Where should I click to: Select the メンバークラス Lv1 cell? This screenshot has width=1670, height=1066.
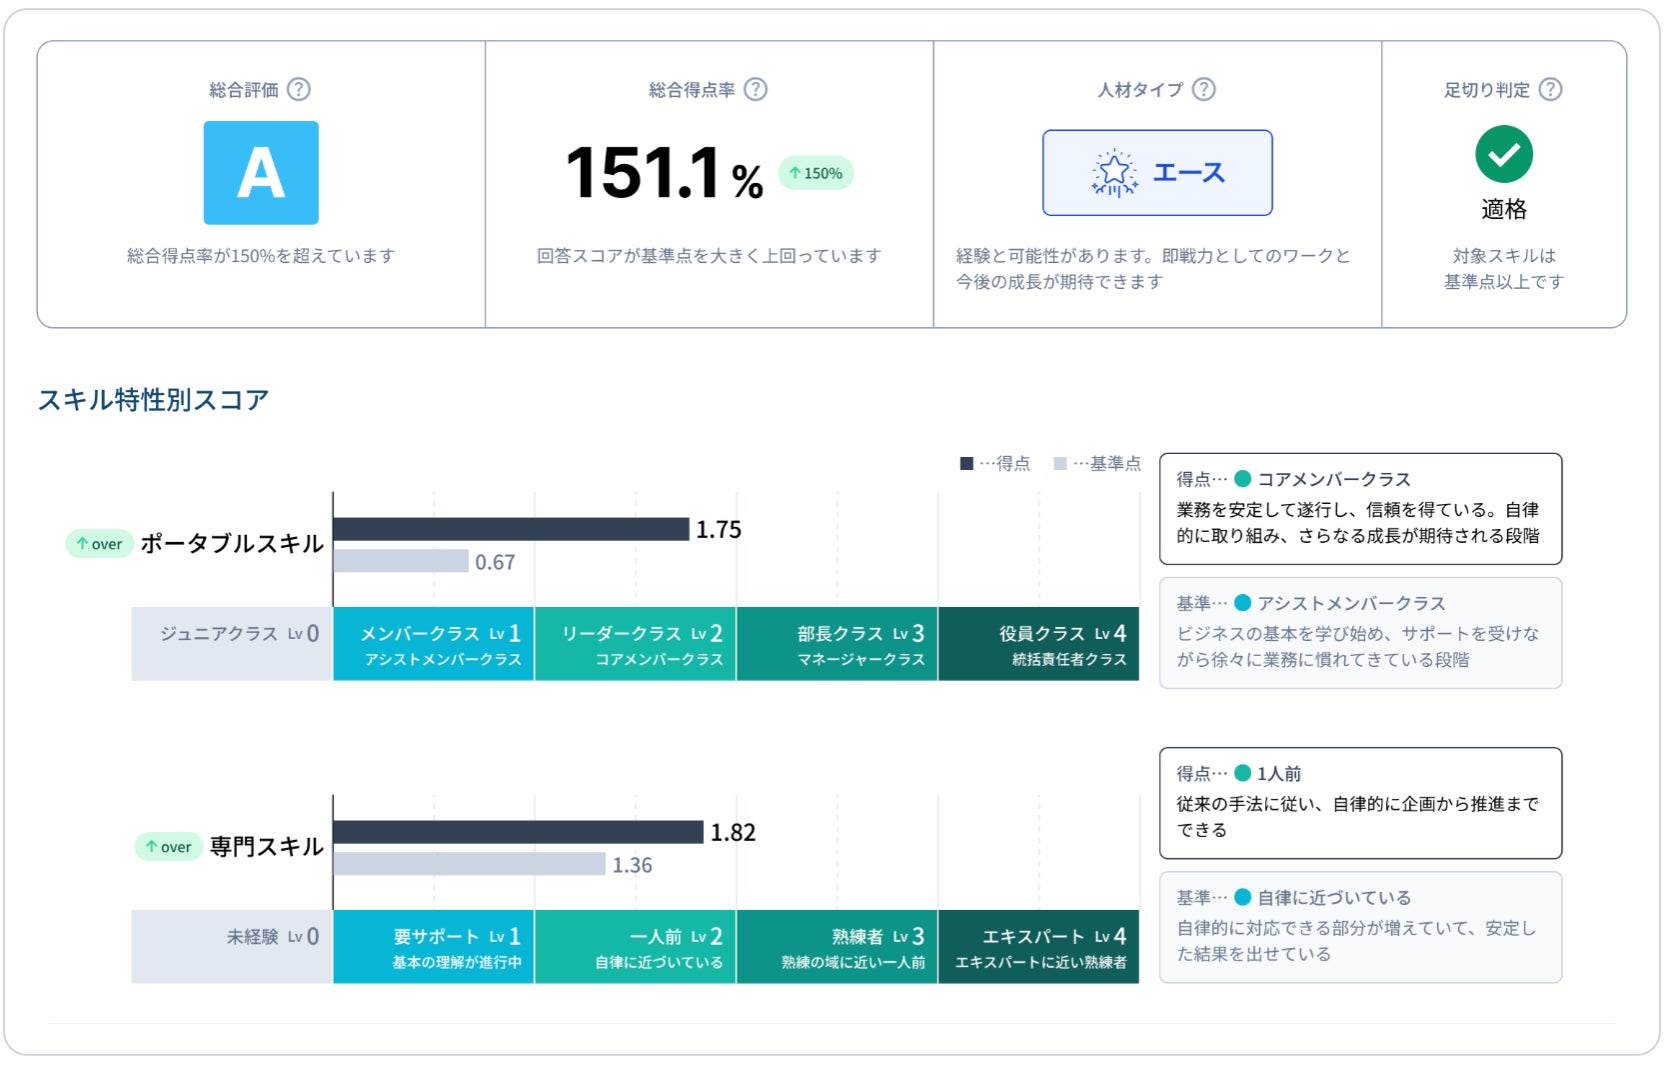tap(434, 644)
